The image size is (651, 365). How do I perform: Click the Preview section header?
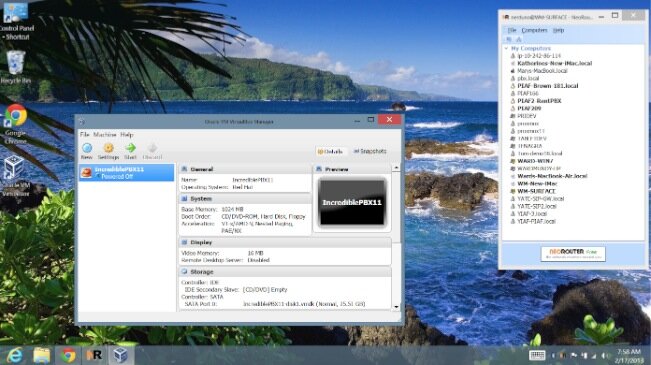click(352, 169)
